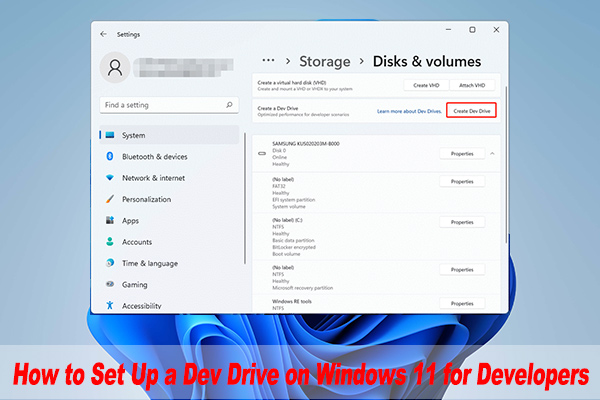Viewport: 600px width, 400px height.
Task: Select the Personalization brush icon
Action: pyautogui.click(x=110, y=199)
